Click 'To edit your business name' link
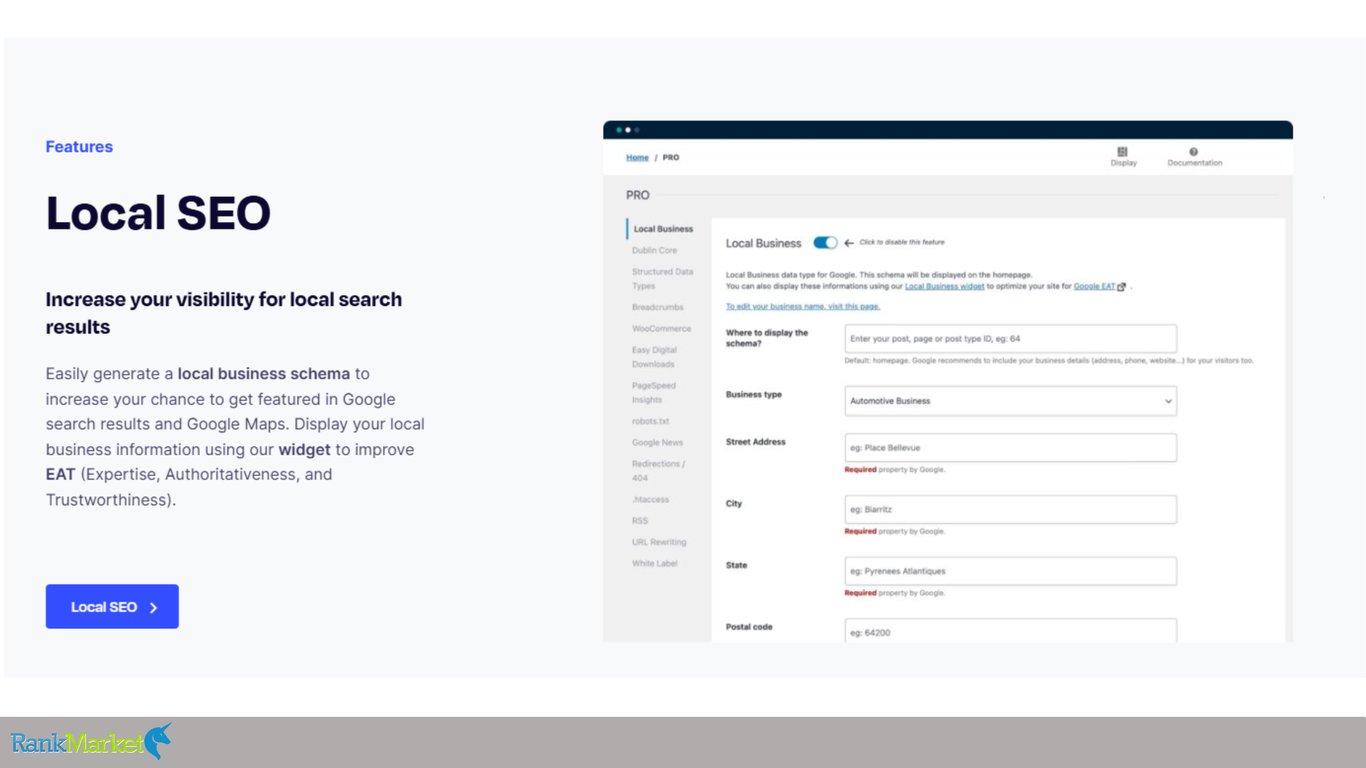 point(803,307)
